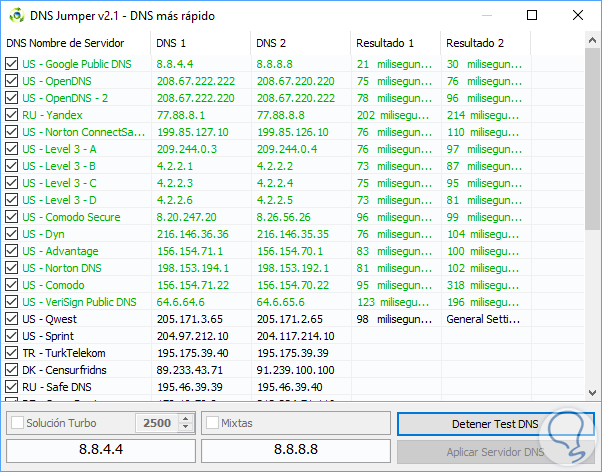This screenshot has width=602, height=472.
Task: Select the US - Advantage row
Action: point(293,251)
